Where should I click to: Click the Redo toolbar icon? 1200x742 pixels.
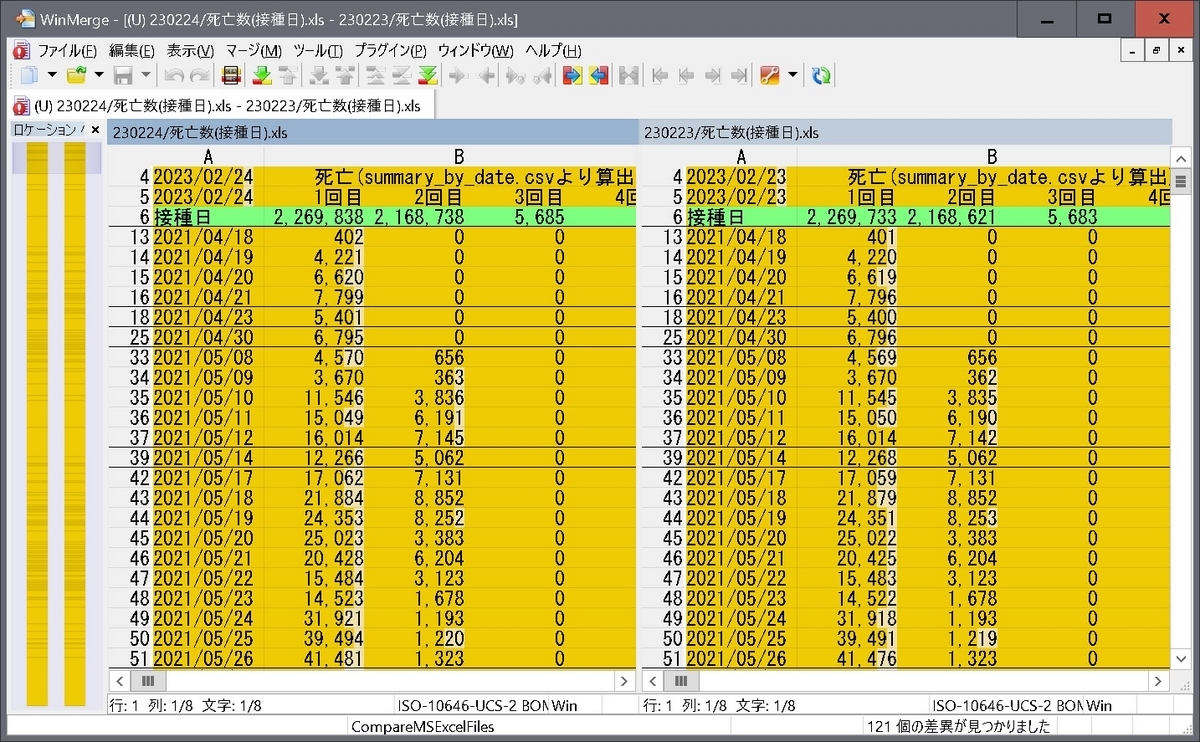point(200,75)
